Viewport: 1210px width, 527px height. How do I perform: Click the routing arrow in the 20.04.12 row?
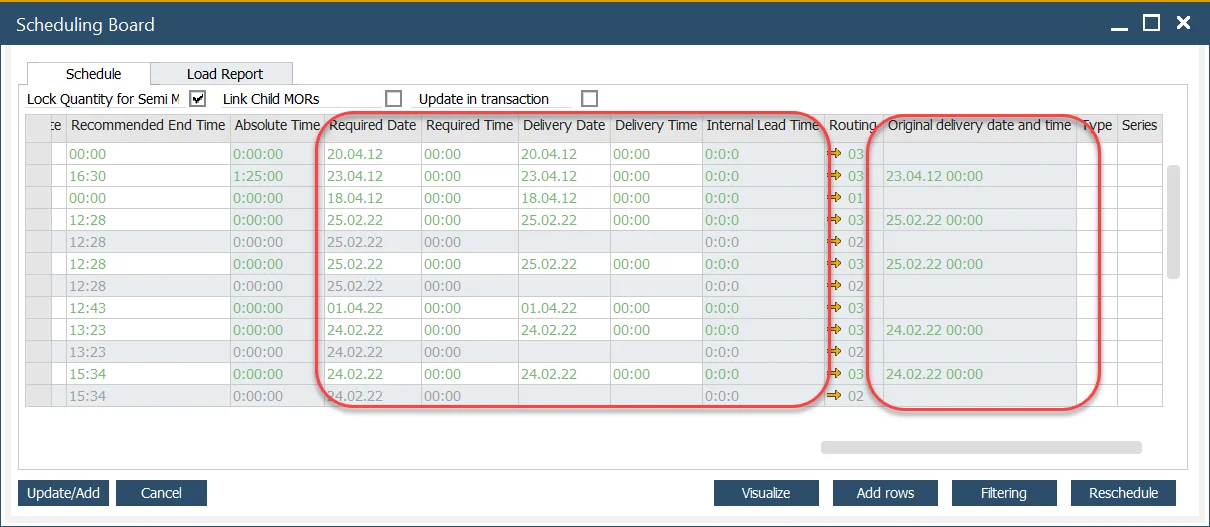(835, 154)
